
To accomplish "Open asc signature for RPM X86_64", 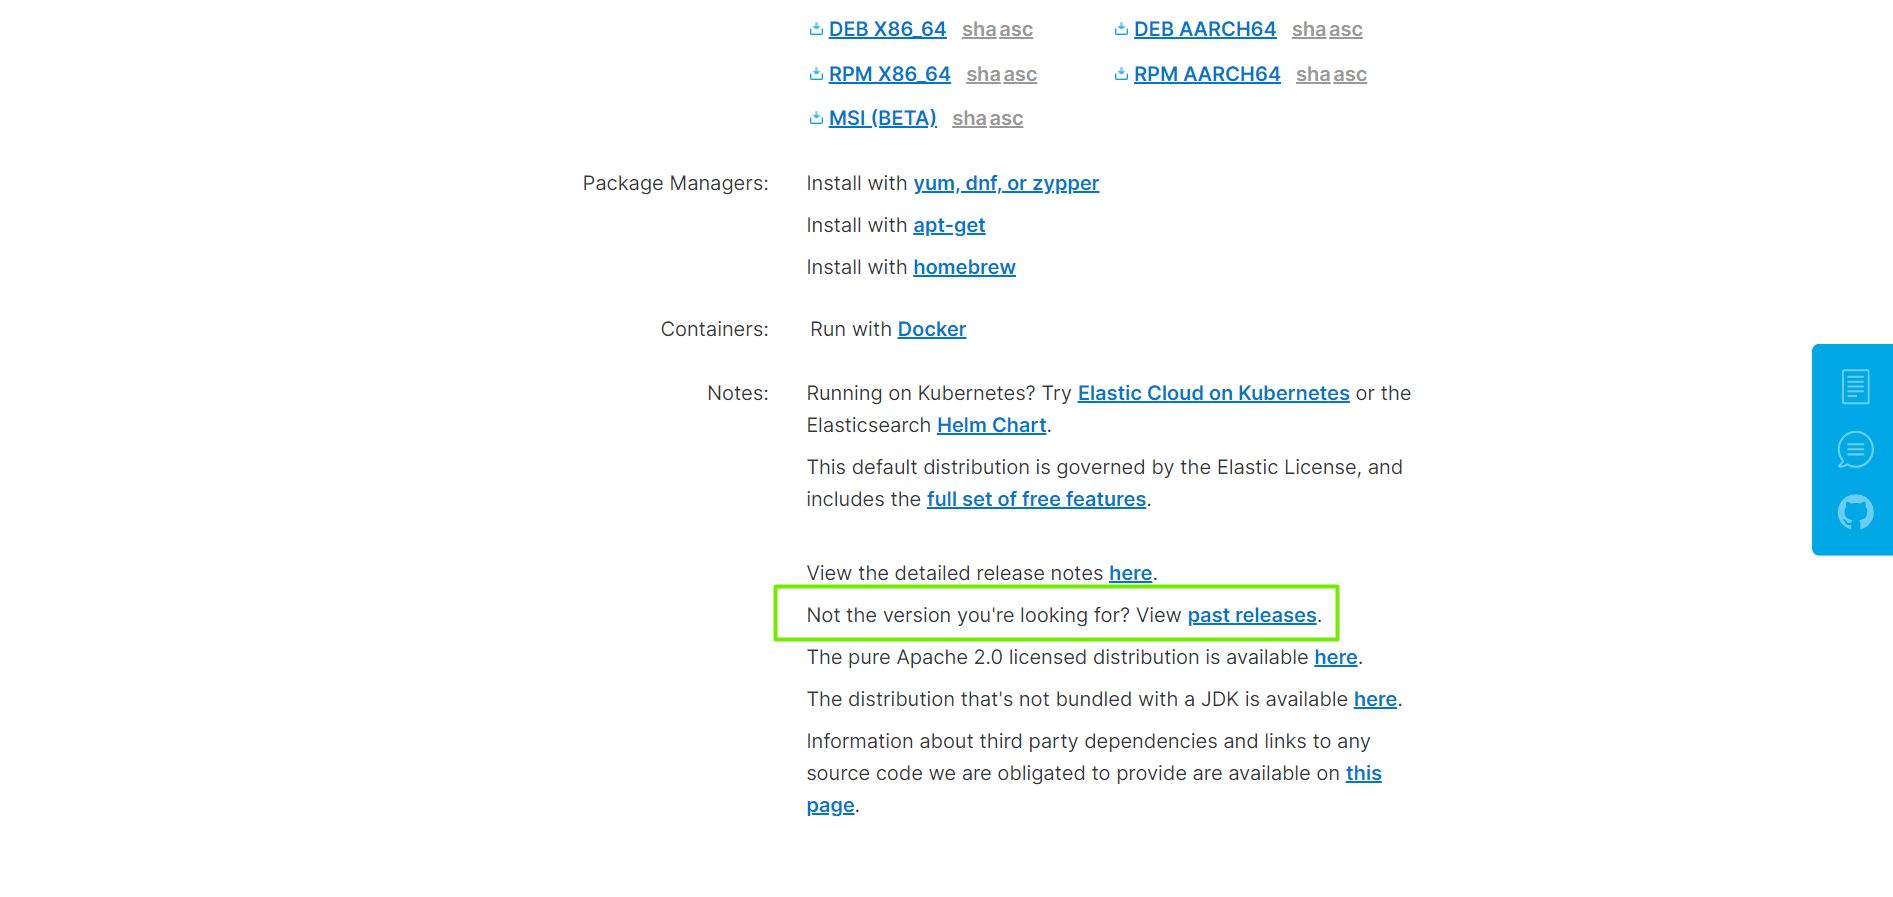I will (1020, 74).
